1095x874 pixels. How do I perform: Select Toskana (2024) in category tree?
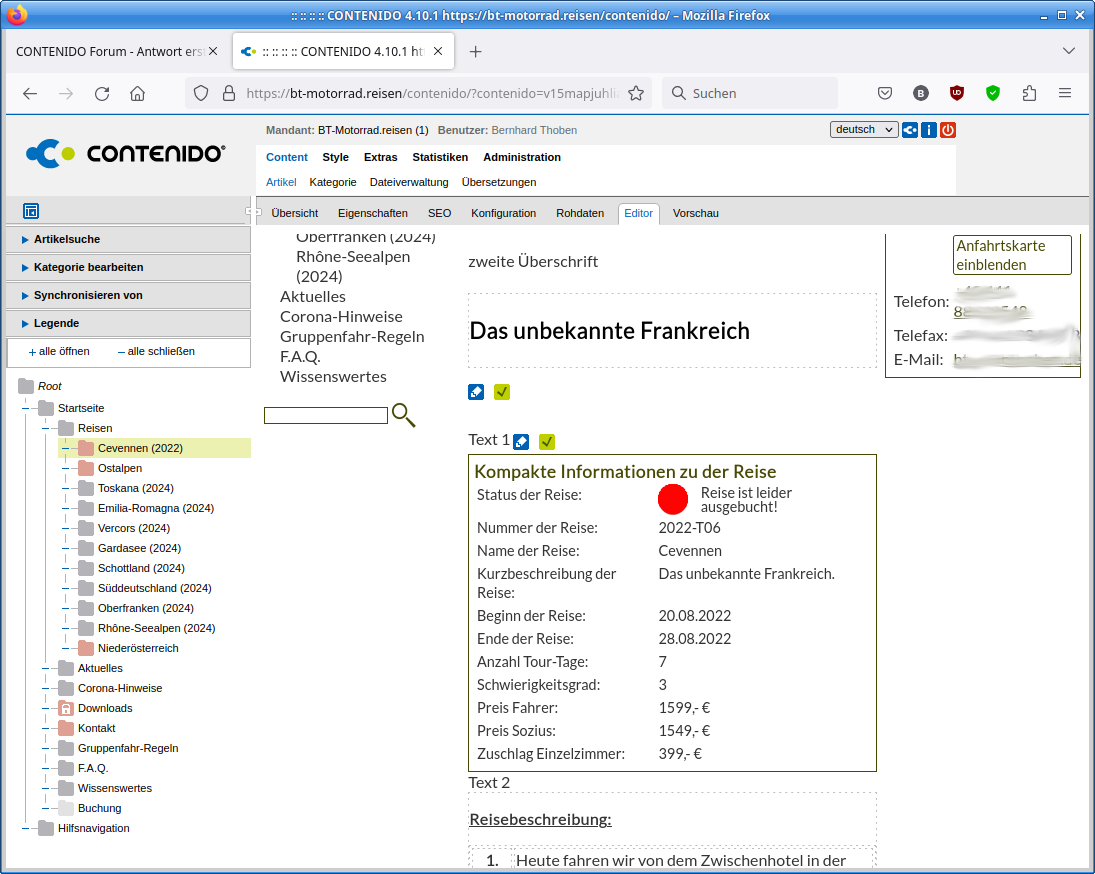135,488
